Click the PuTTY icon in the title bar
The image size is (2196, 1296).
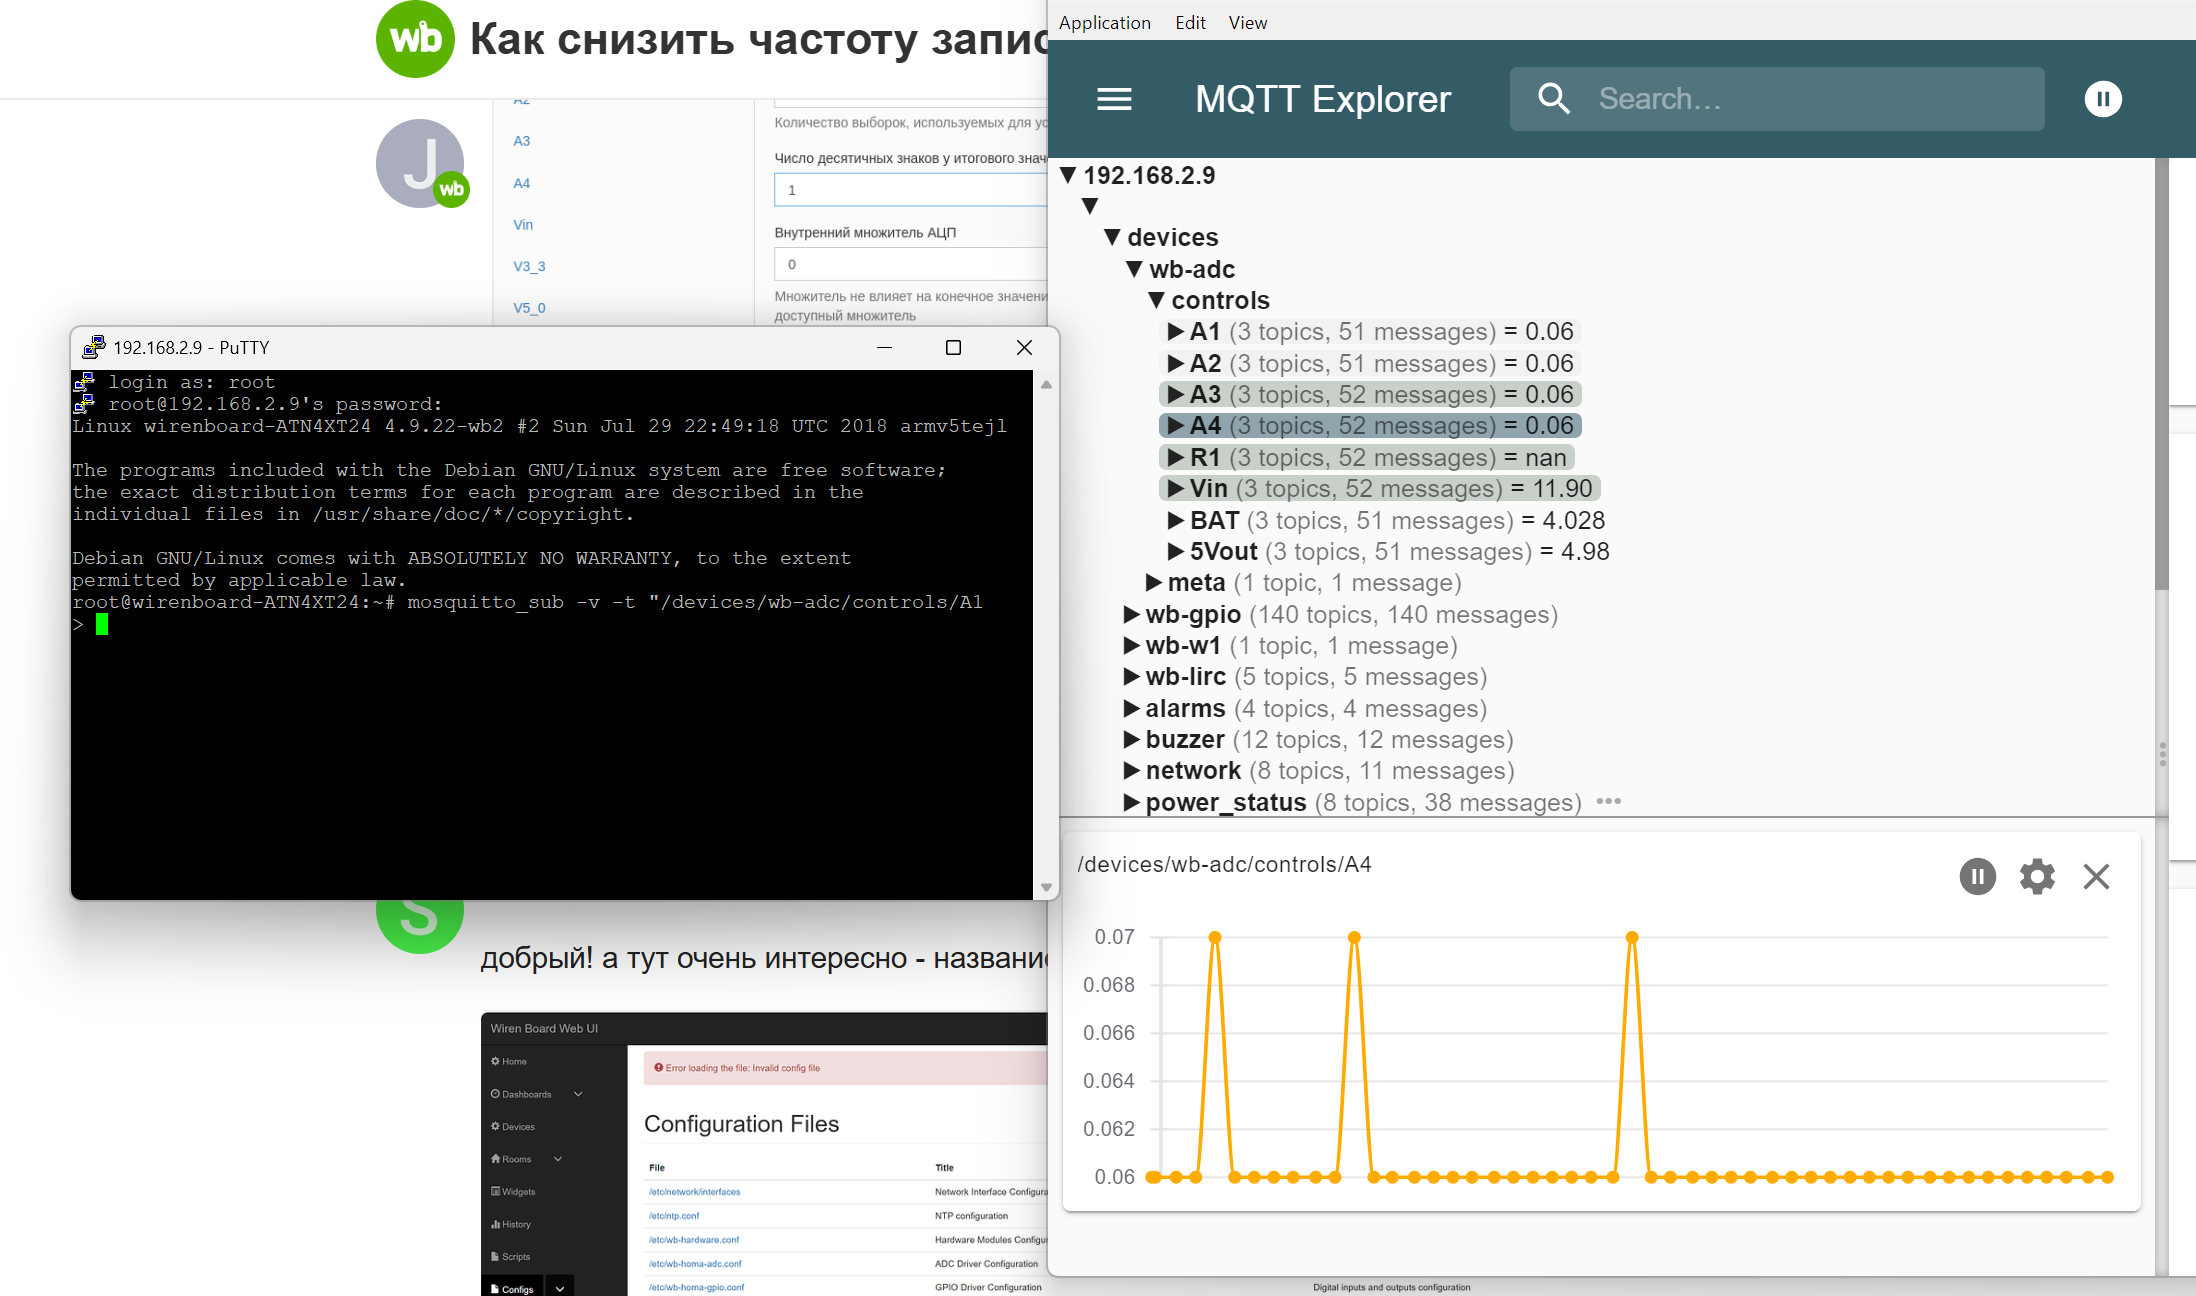[93, 347]
